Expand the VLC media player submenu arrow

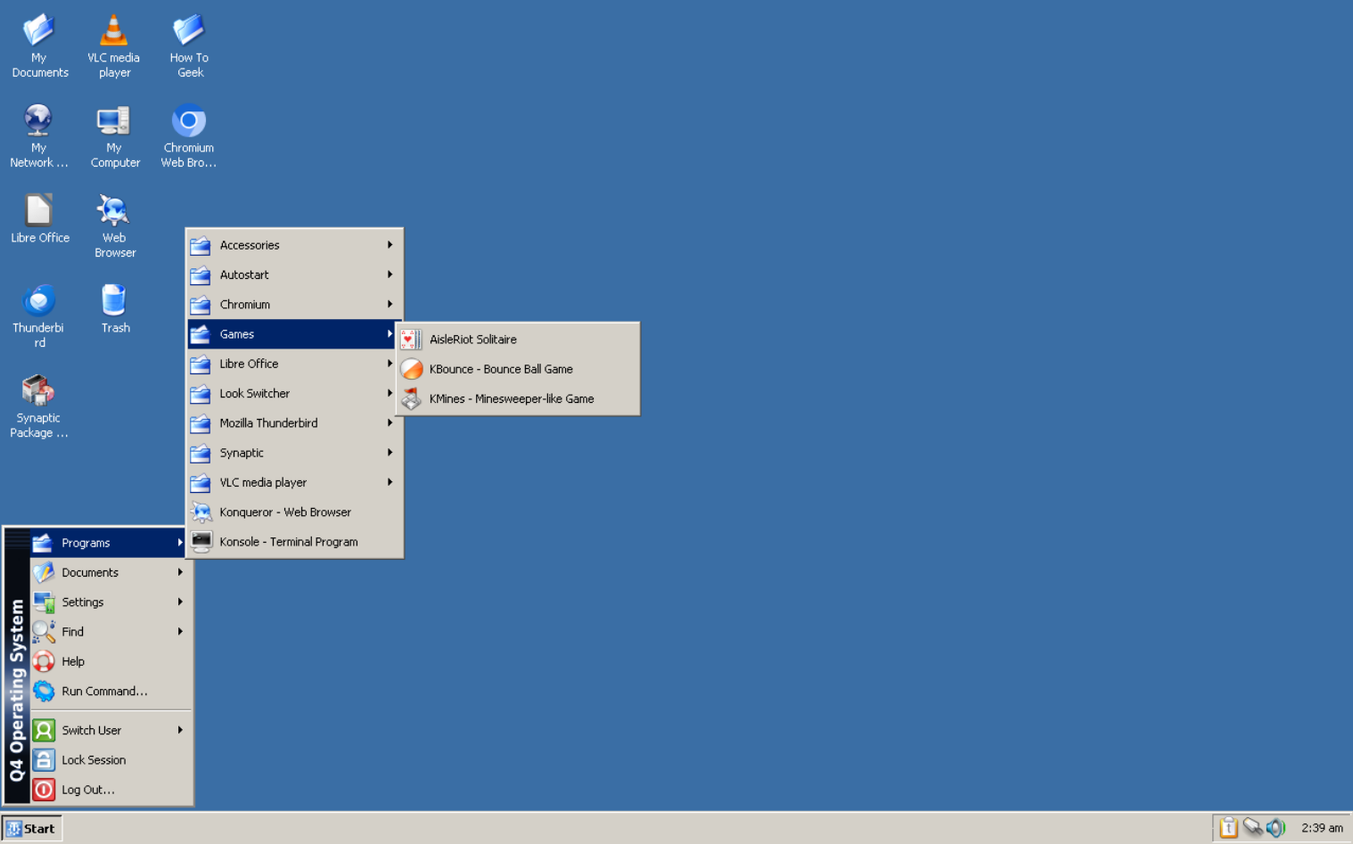(x=390, y=482)
